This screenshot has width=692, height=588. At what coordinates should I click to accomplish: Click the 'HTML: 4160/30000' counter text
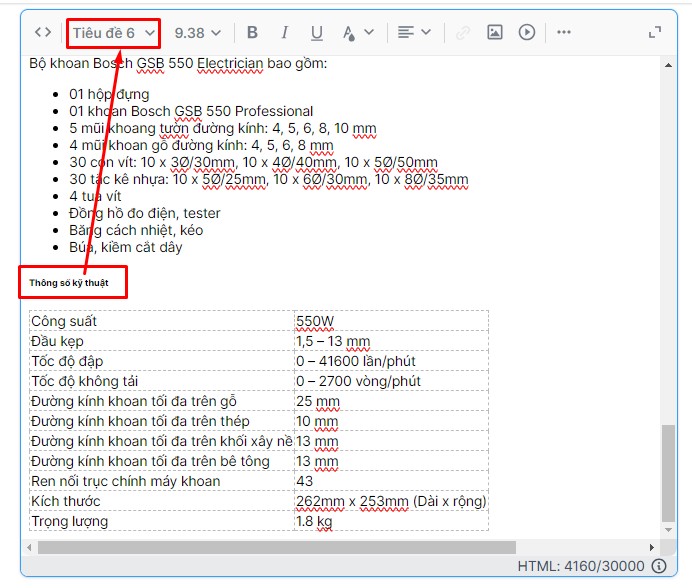tap(581, 566)
